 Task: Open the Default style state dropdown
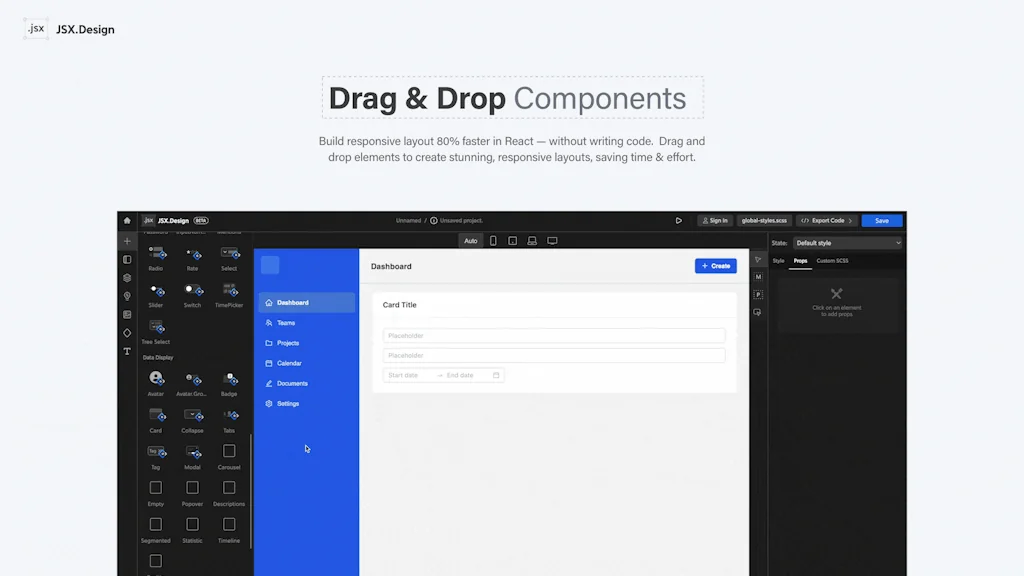tap(846, 243)
